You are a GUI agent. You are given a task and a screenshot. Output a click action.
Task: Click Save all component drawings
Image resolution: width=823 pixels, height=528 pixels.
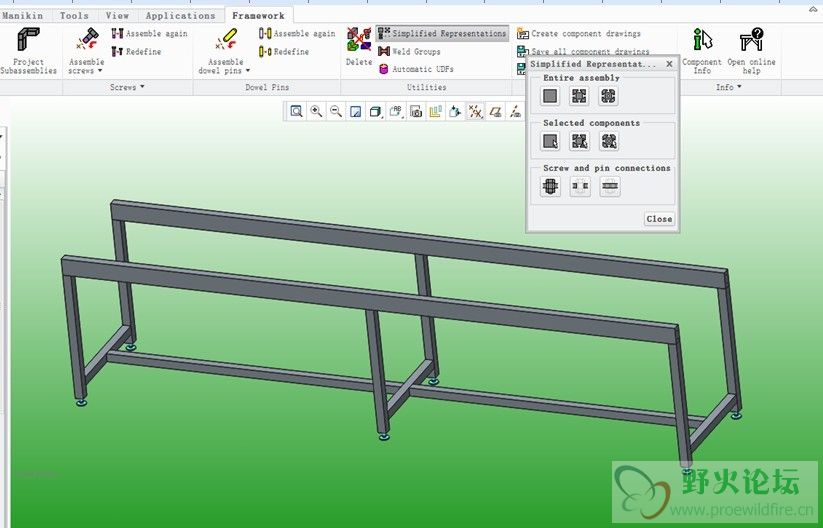point(583,51)
